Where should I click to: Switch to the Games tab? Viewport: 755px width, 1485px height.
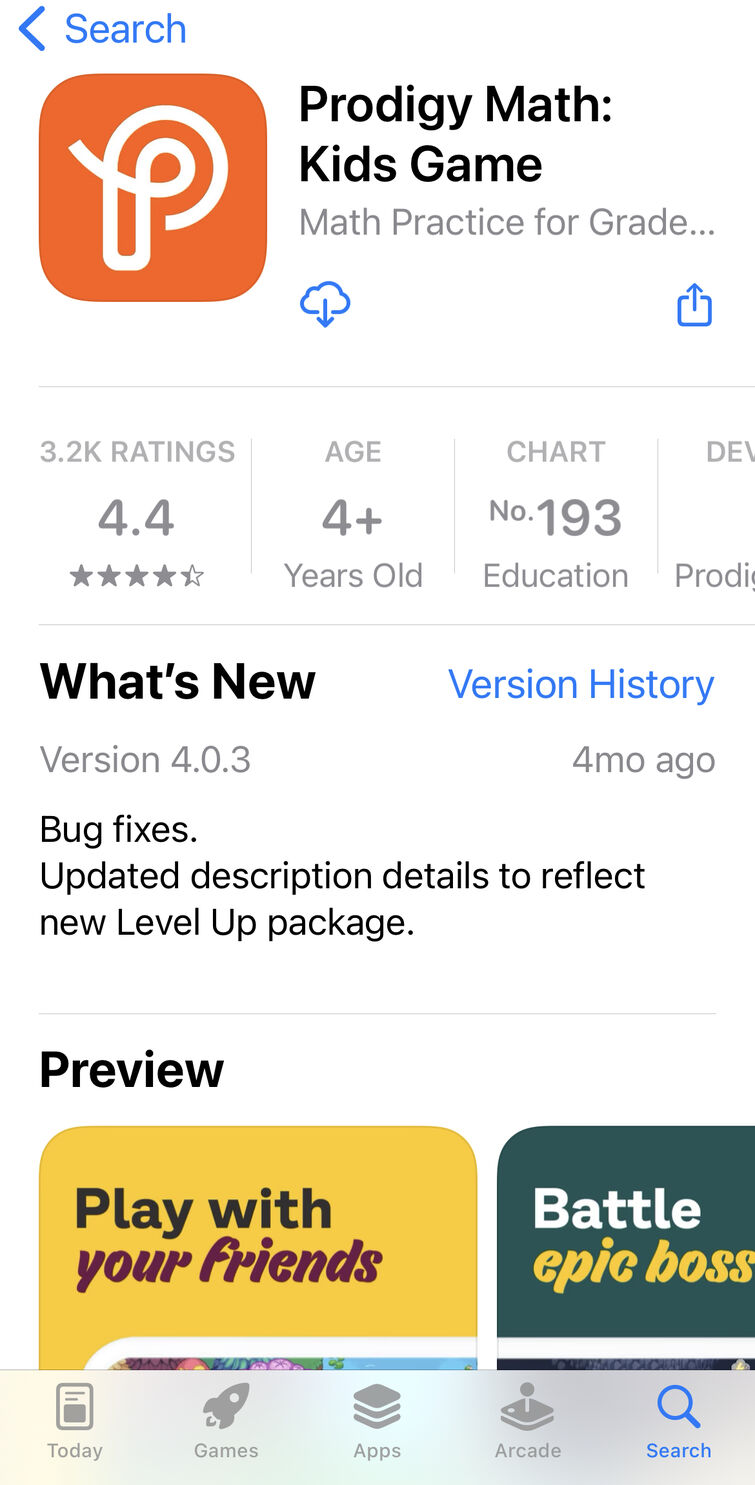226,1422
